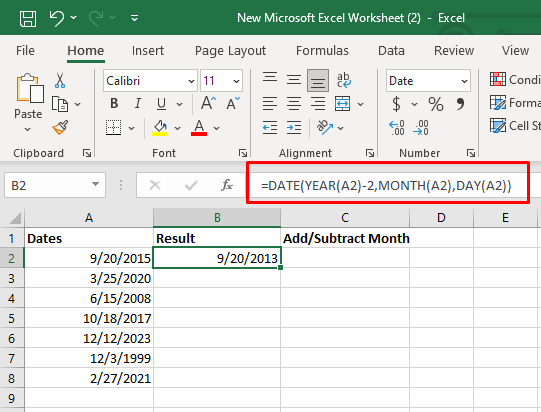The image size is (541, 412).
Task: Apply red Font Color
Action: [x=199, y=128]
